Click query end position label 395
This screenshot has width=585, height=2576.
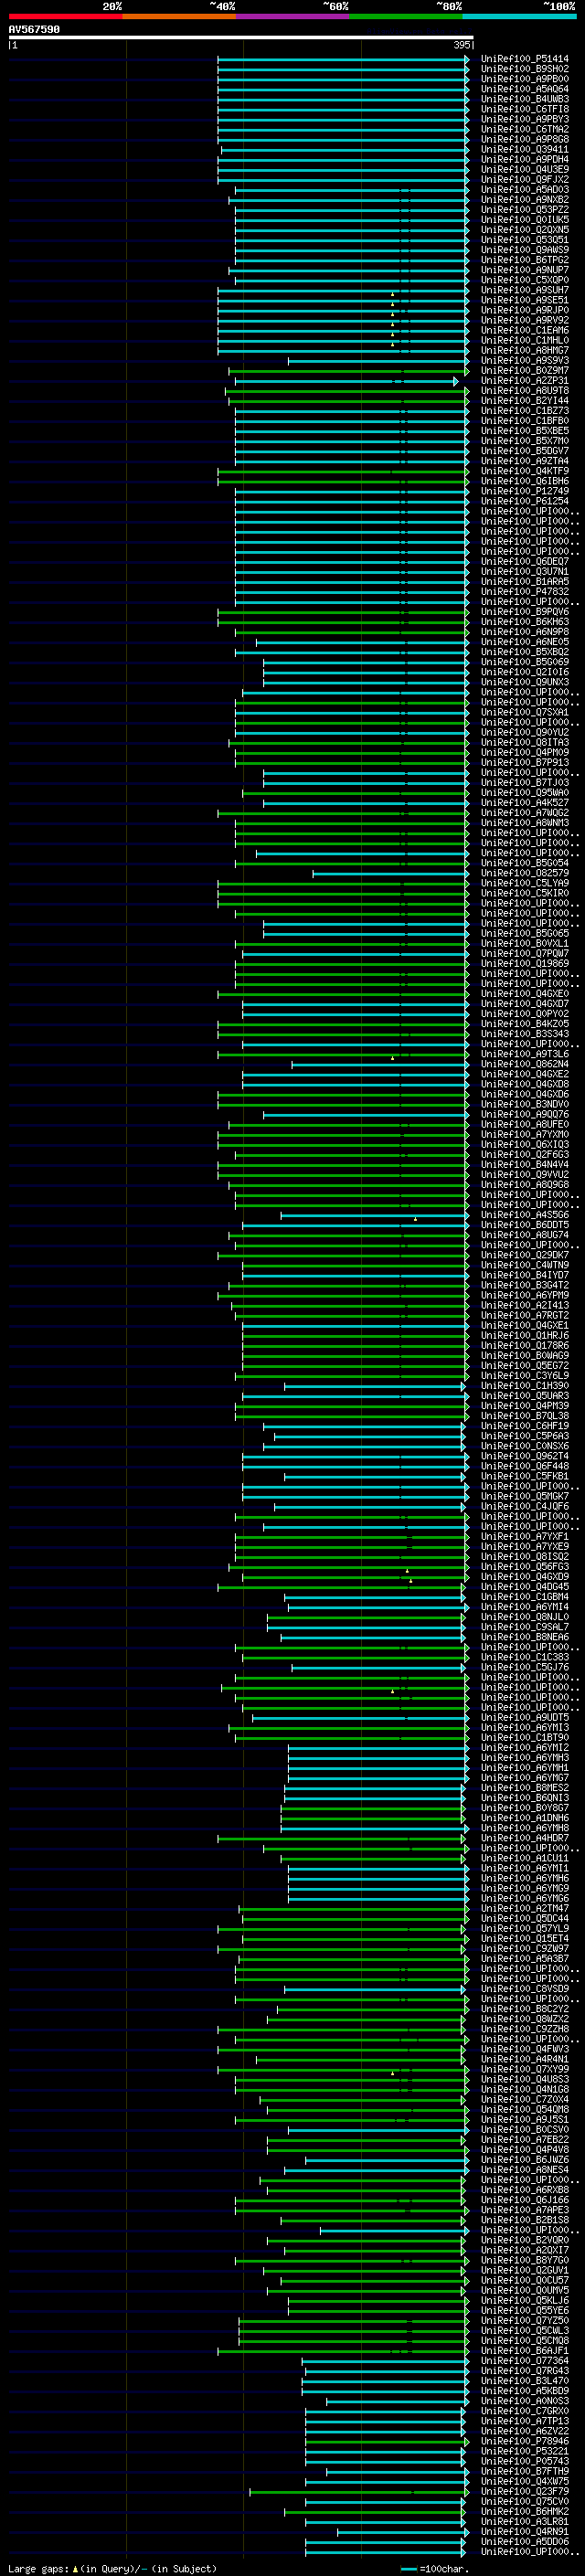(x=462, y=45)
